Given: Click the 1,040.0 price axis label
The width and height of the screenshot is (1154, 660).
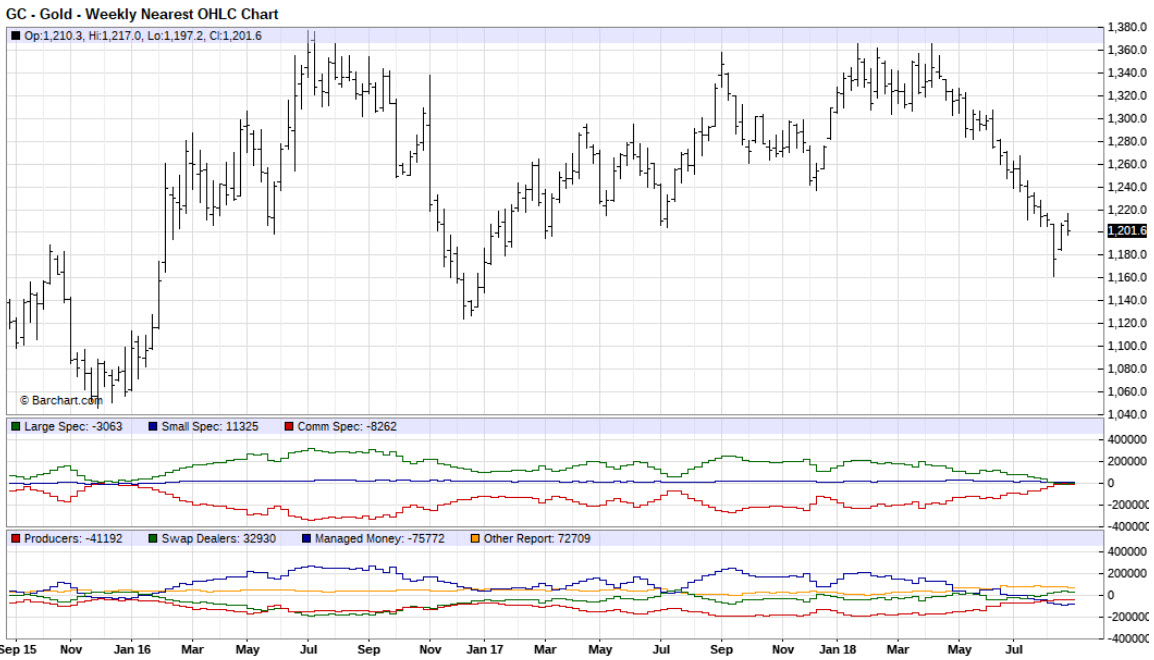Looking at the screenshot, I should (1127, 414).
